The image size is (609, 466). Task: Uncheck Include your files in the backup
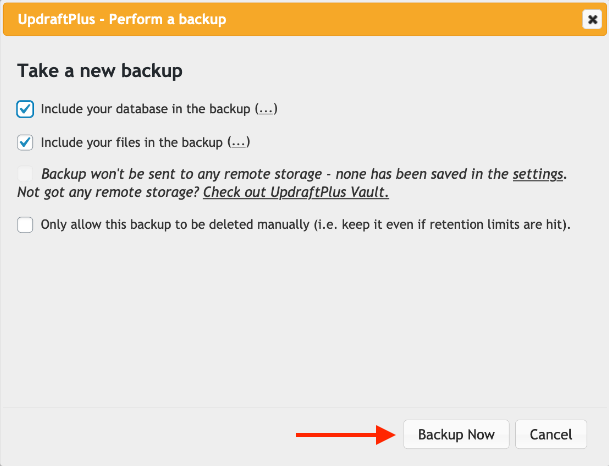(26, 142)
